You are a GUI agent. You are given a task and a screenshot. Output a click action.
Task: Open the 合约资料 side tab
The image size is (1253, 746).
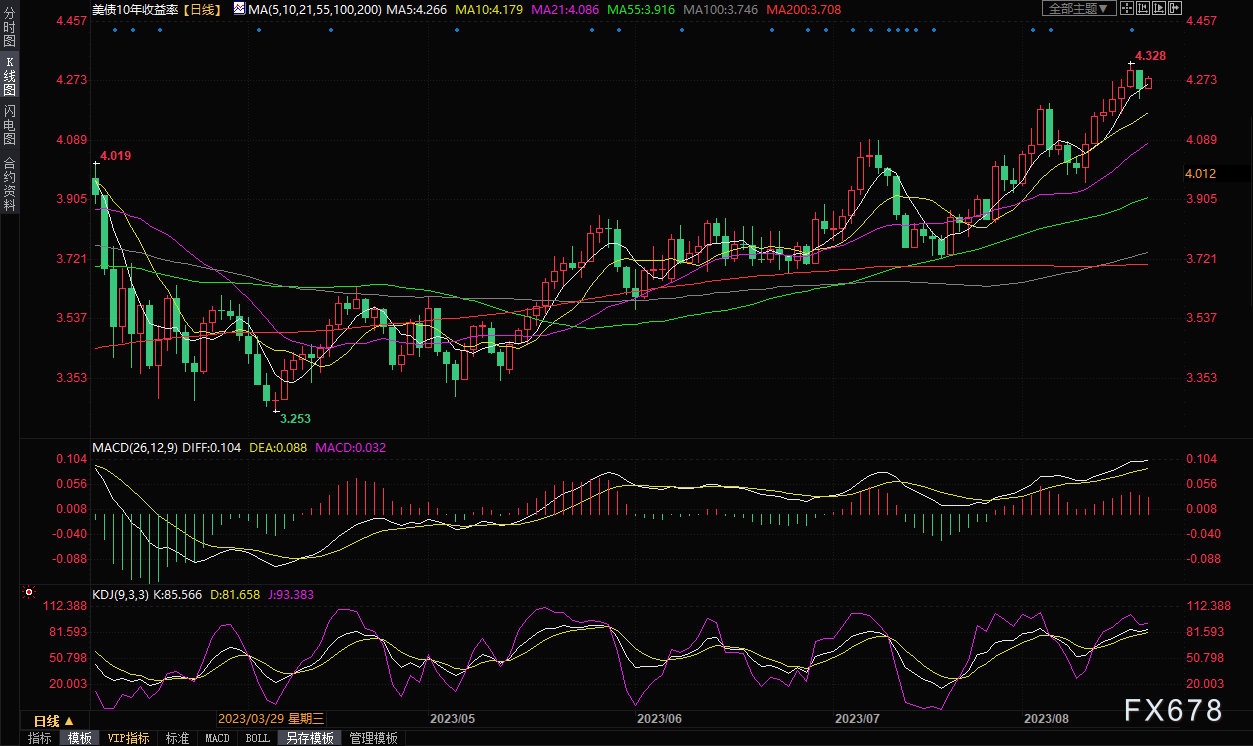tap(9, 184)
